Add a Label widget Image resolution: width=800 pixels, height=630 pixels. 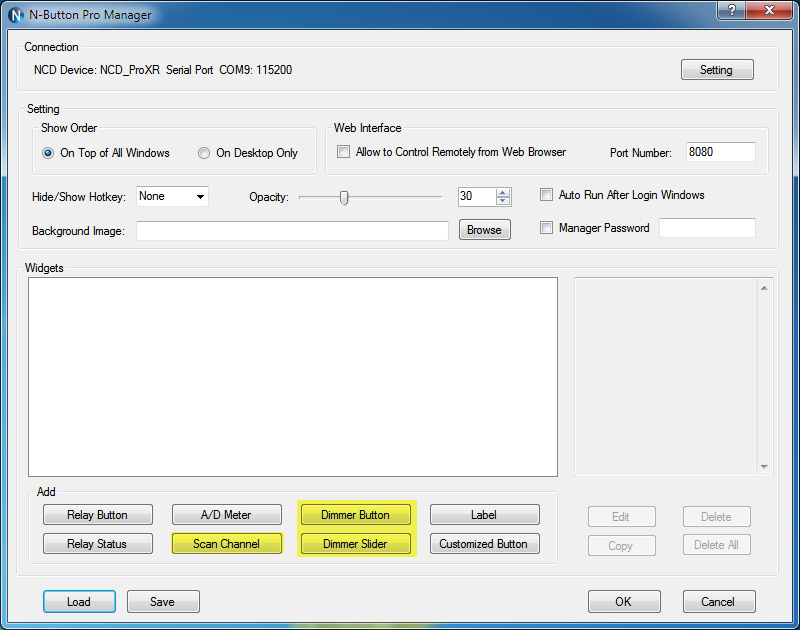click(x=485, y=515)
